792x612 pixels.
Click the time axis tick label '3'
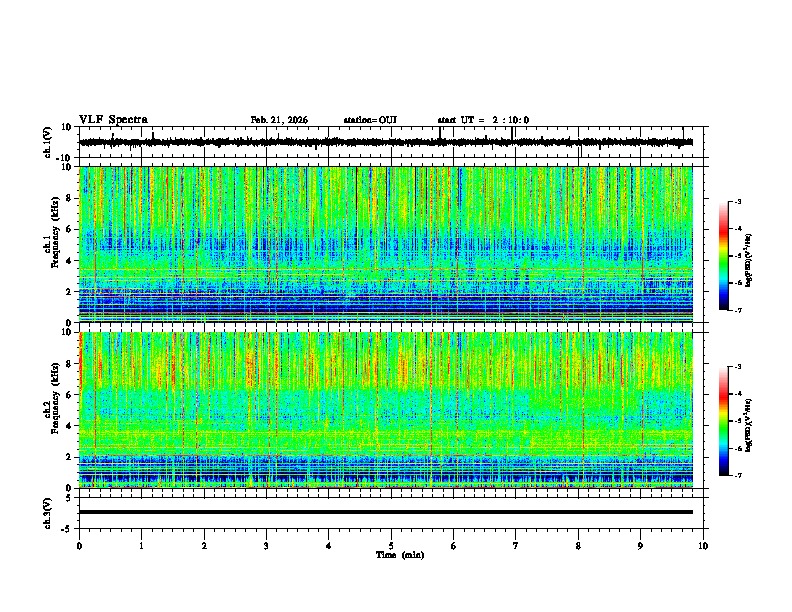click(x=266, y=546)
